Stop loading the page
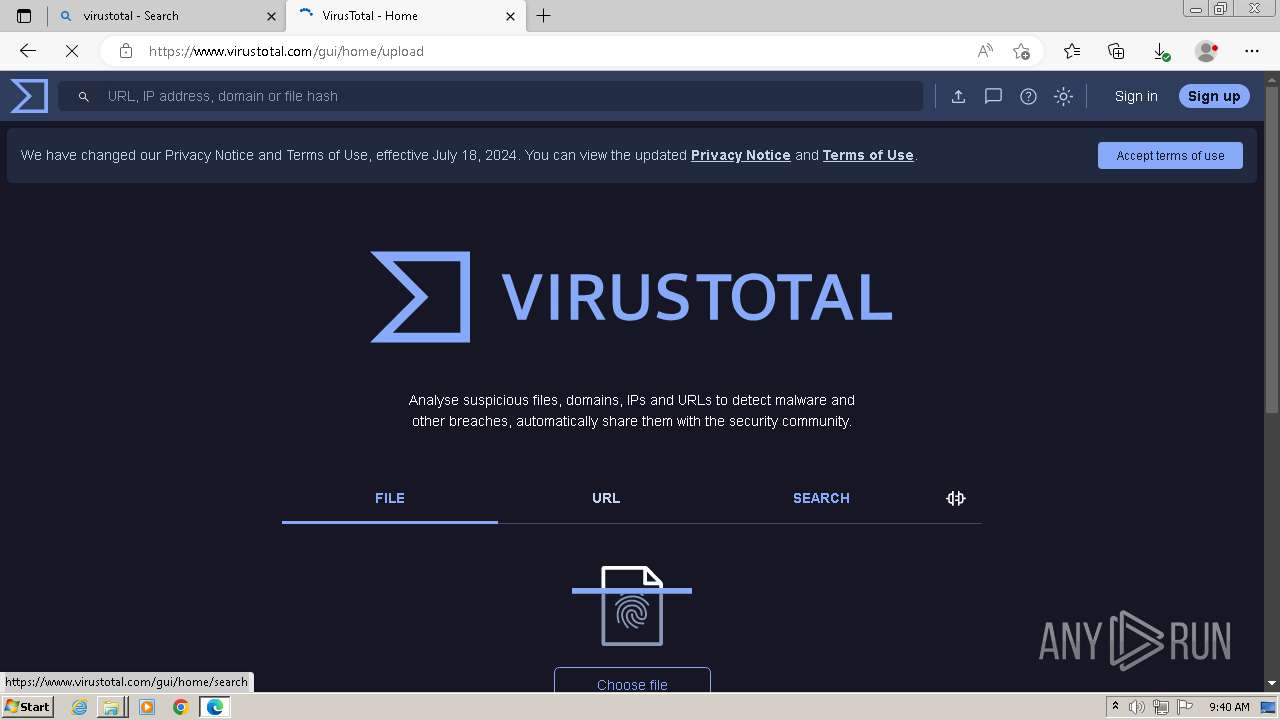Viewport: 1280px width, 720px height. (x=72, y=51)
